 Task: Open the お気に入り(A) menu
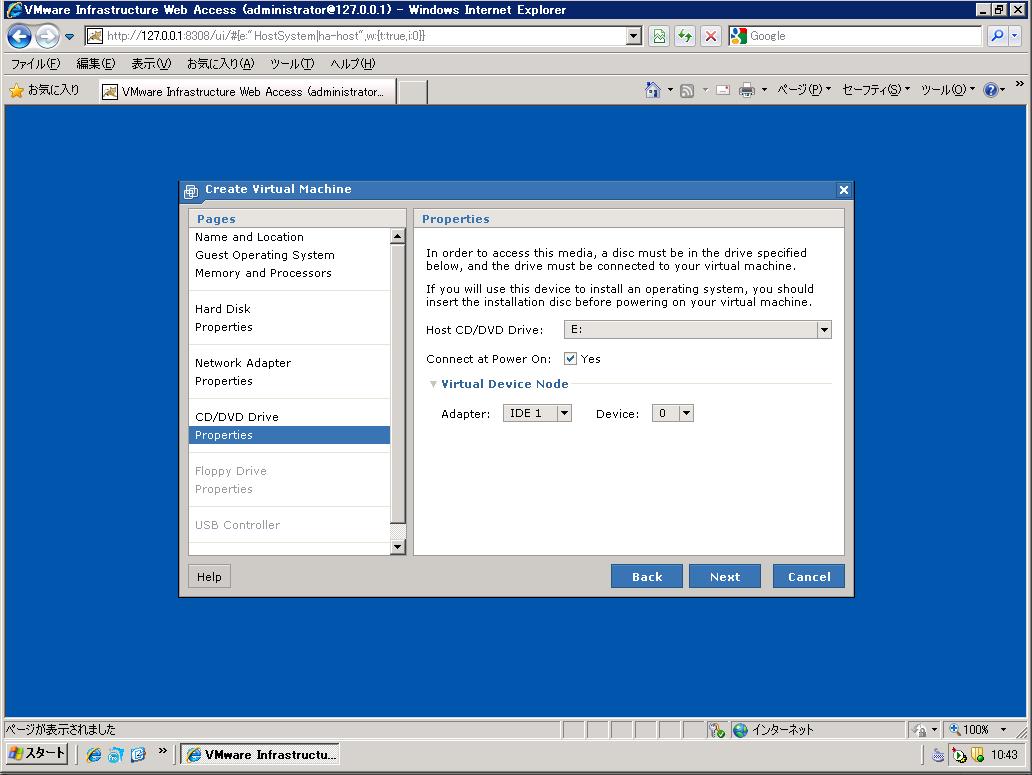click(220, 64)
